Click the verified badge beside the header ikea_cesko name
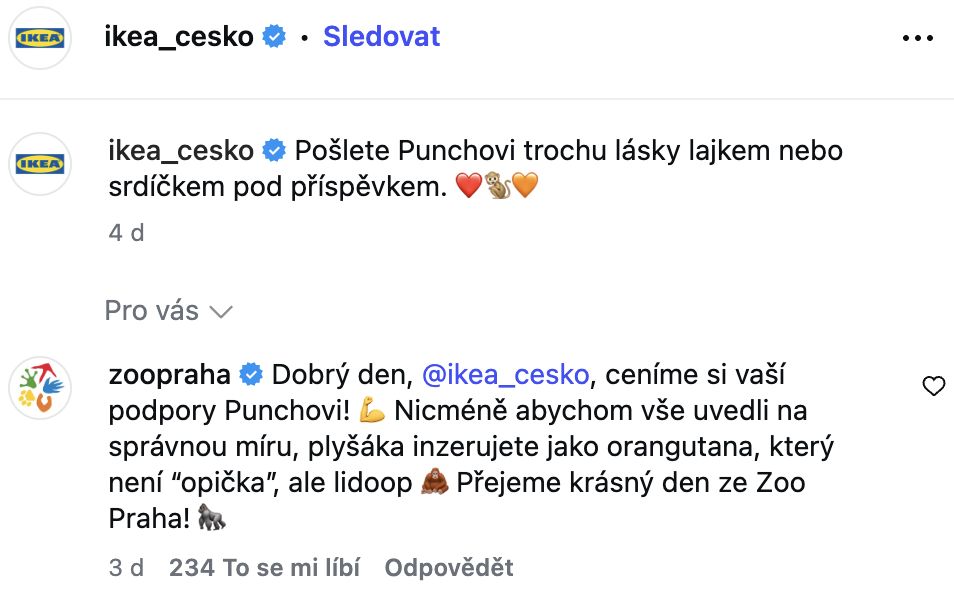 point(274,37)
